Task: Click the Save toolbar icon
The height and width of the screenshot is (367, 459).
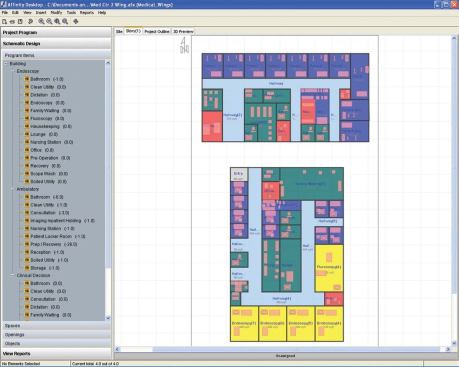Action: pos(20,21)
